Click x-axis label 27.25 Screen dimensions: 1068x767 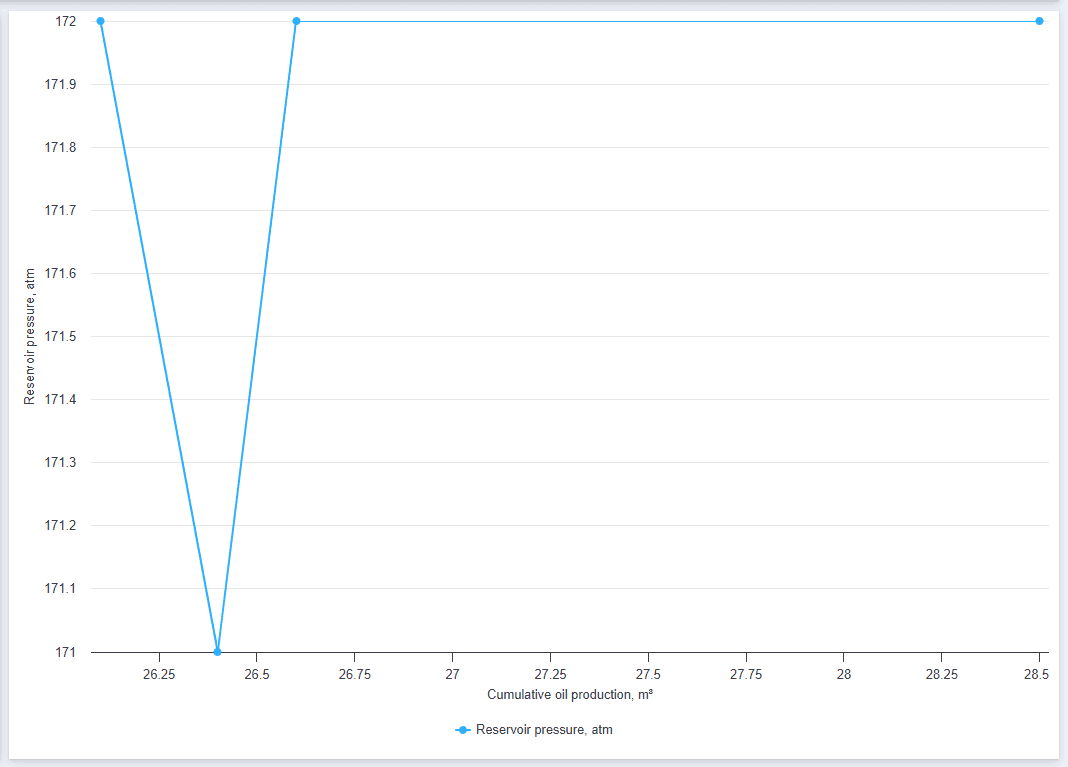point(550,674)
